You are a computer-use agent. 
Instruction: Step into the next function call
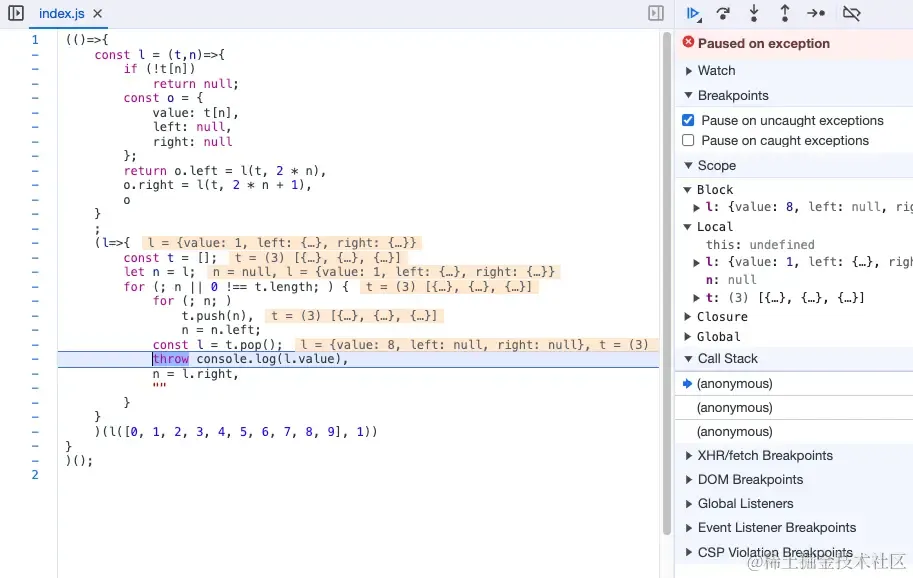754,13
